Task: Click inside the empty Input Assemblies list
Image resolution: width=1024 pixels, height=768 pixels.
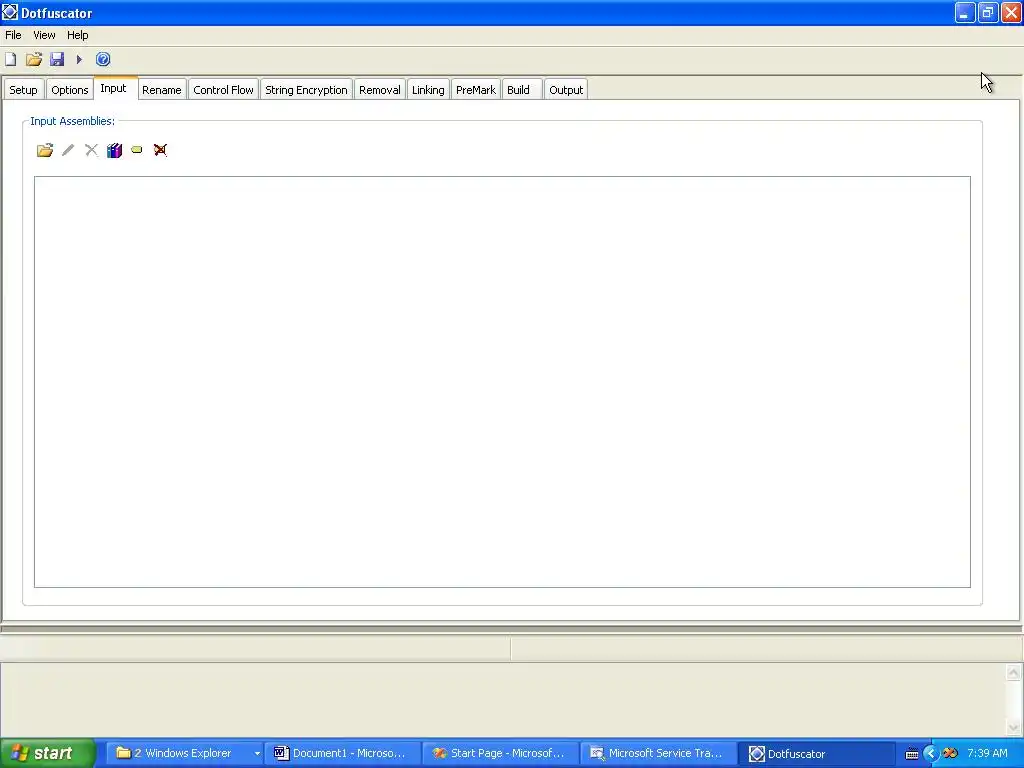Action: (502, 382)
